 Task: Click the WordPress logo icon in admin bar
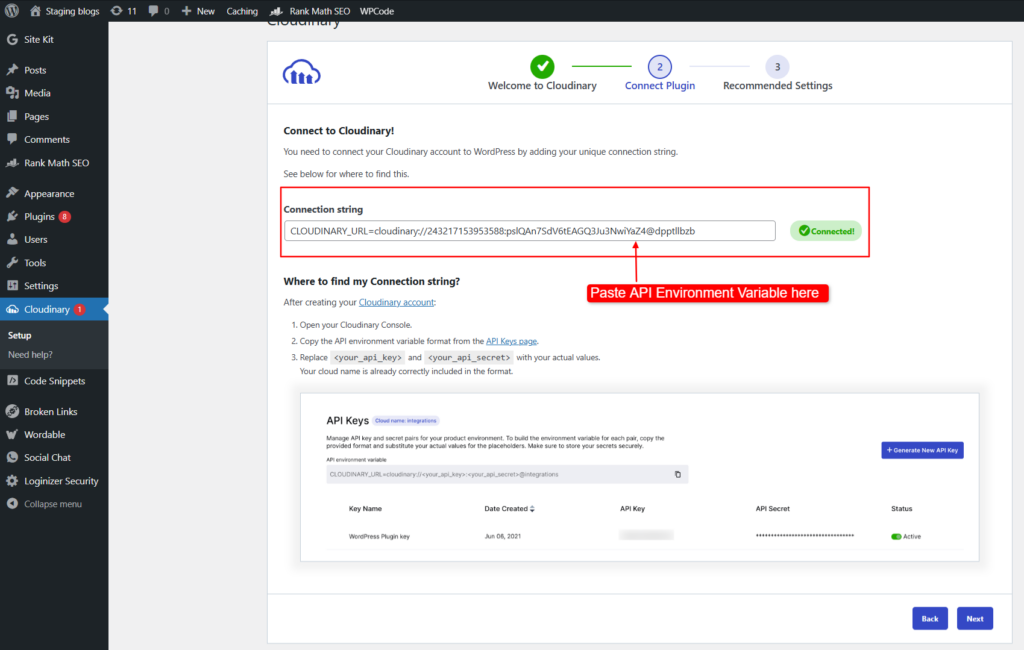pyautogui.click(x=12, y=11)
